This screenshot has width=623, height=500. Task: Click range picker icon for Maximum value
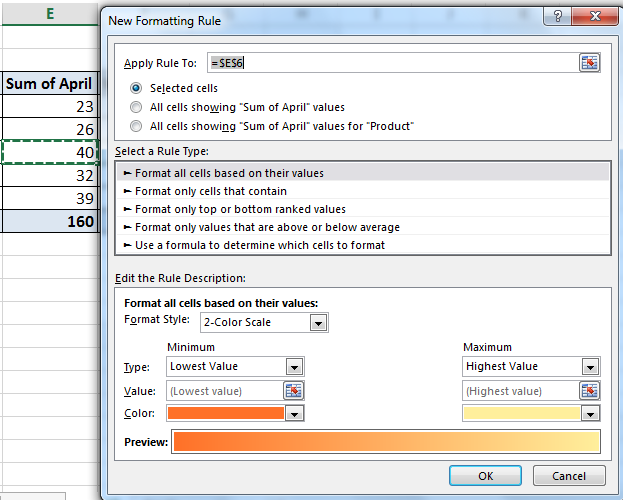point(590,391)
